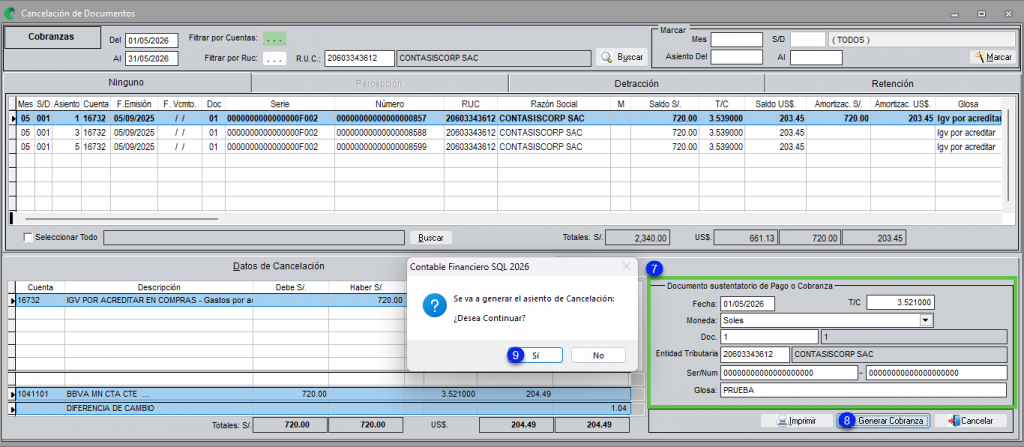Switch to the Retención tab
Image resolution: width=1024 pixels, height=447 pixels.
(892, 83)
